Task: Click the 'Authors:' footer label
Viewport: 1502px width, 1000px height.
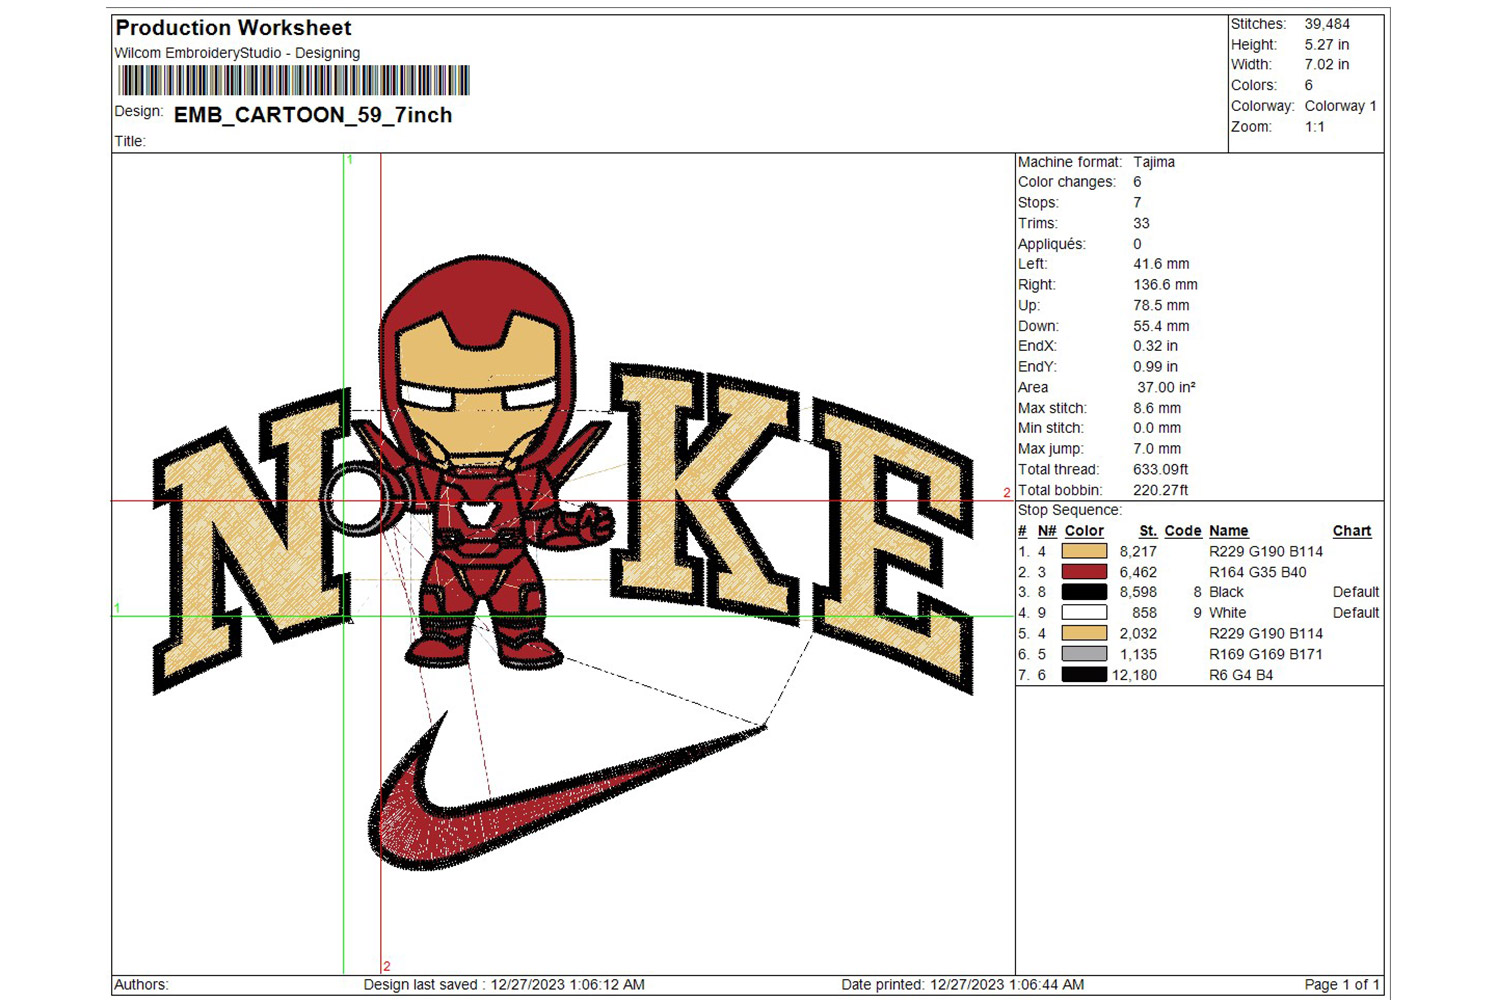Action: pos(141,985)
